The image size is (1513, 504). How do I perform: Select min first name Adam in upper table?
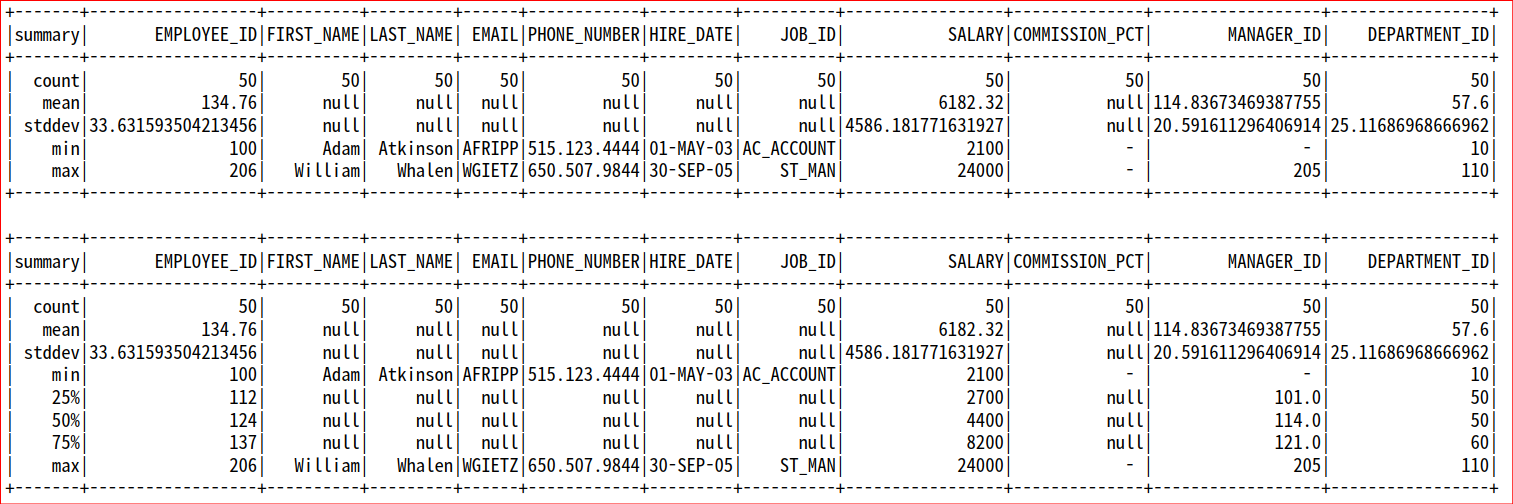341,148
